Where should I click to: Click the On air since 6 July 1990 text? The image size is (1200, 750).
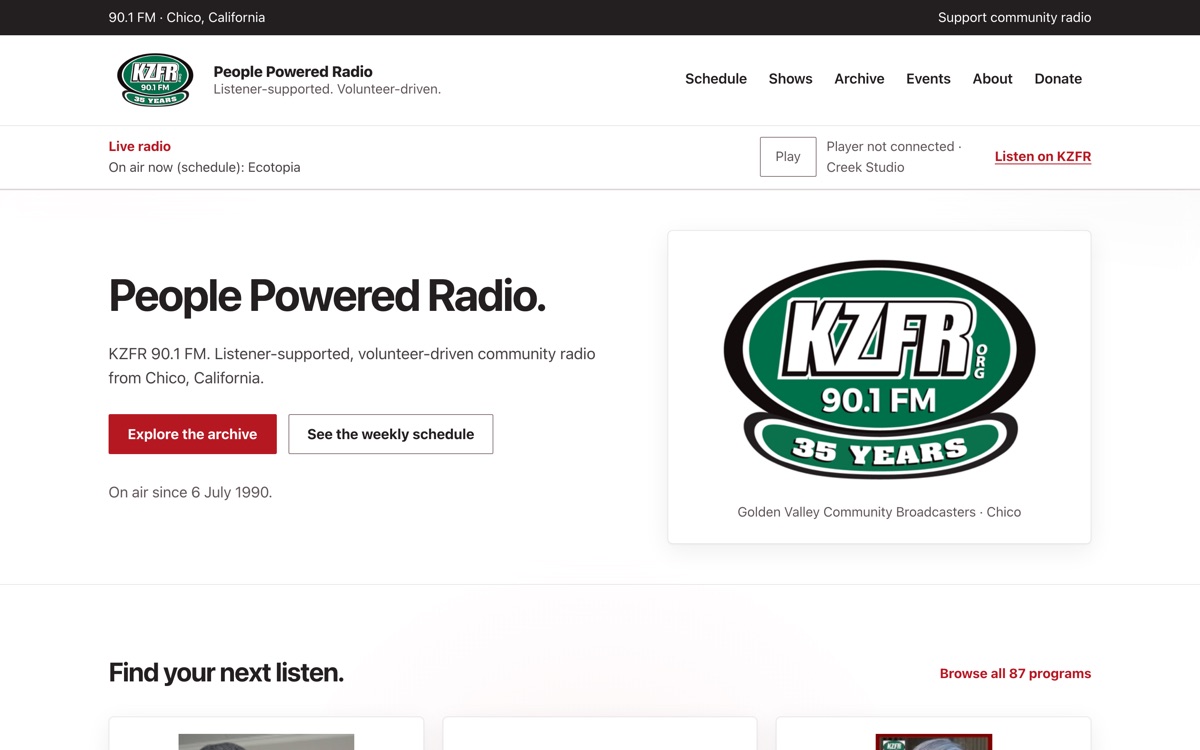[x=190, y=492]
